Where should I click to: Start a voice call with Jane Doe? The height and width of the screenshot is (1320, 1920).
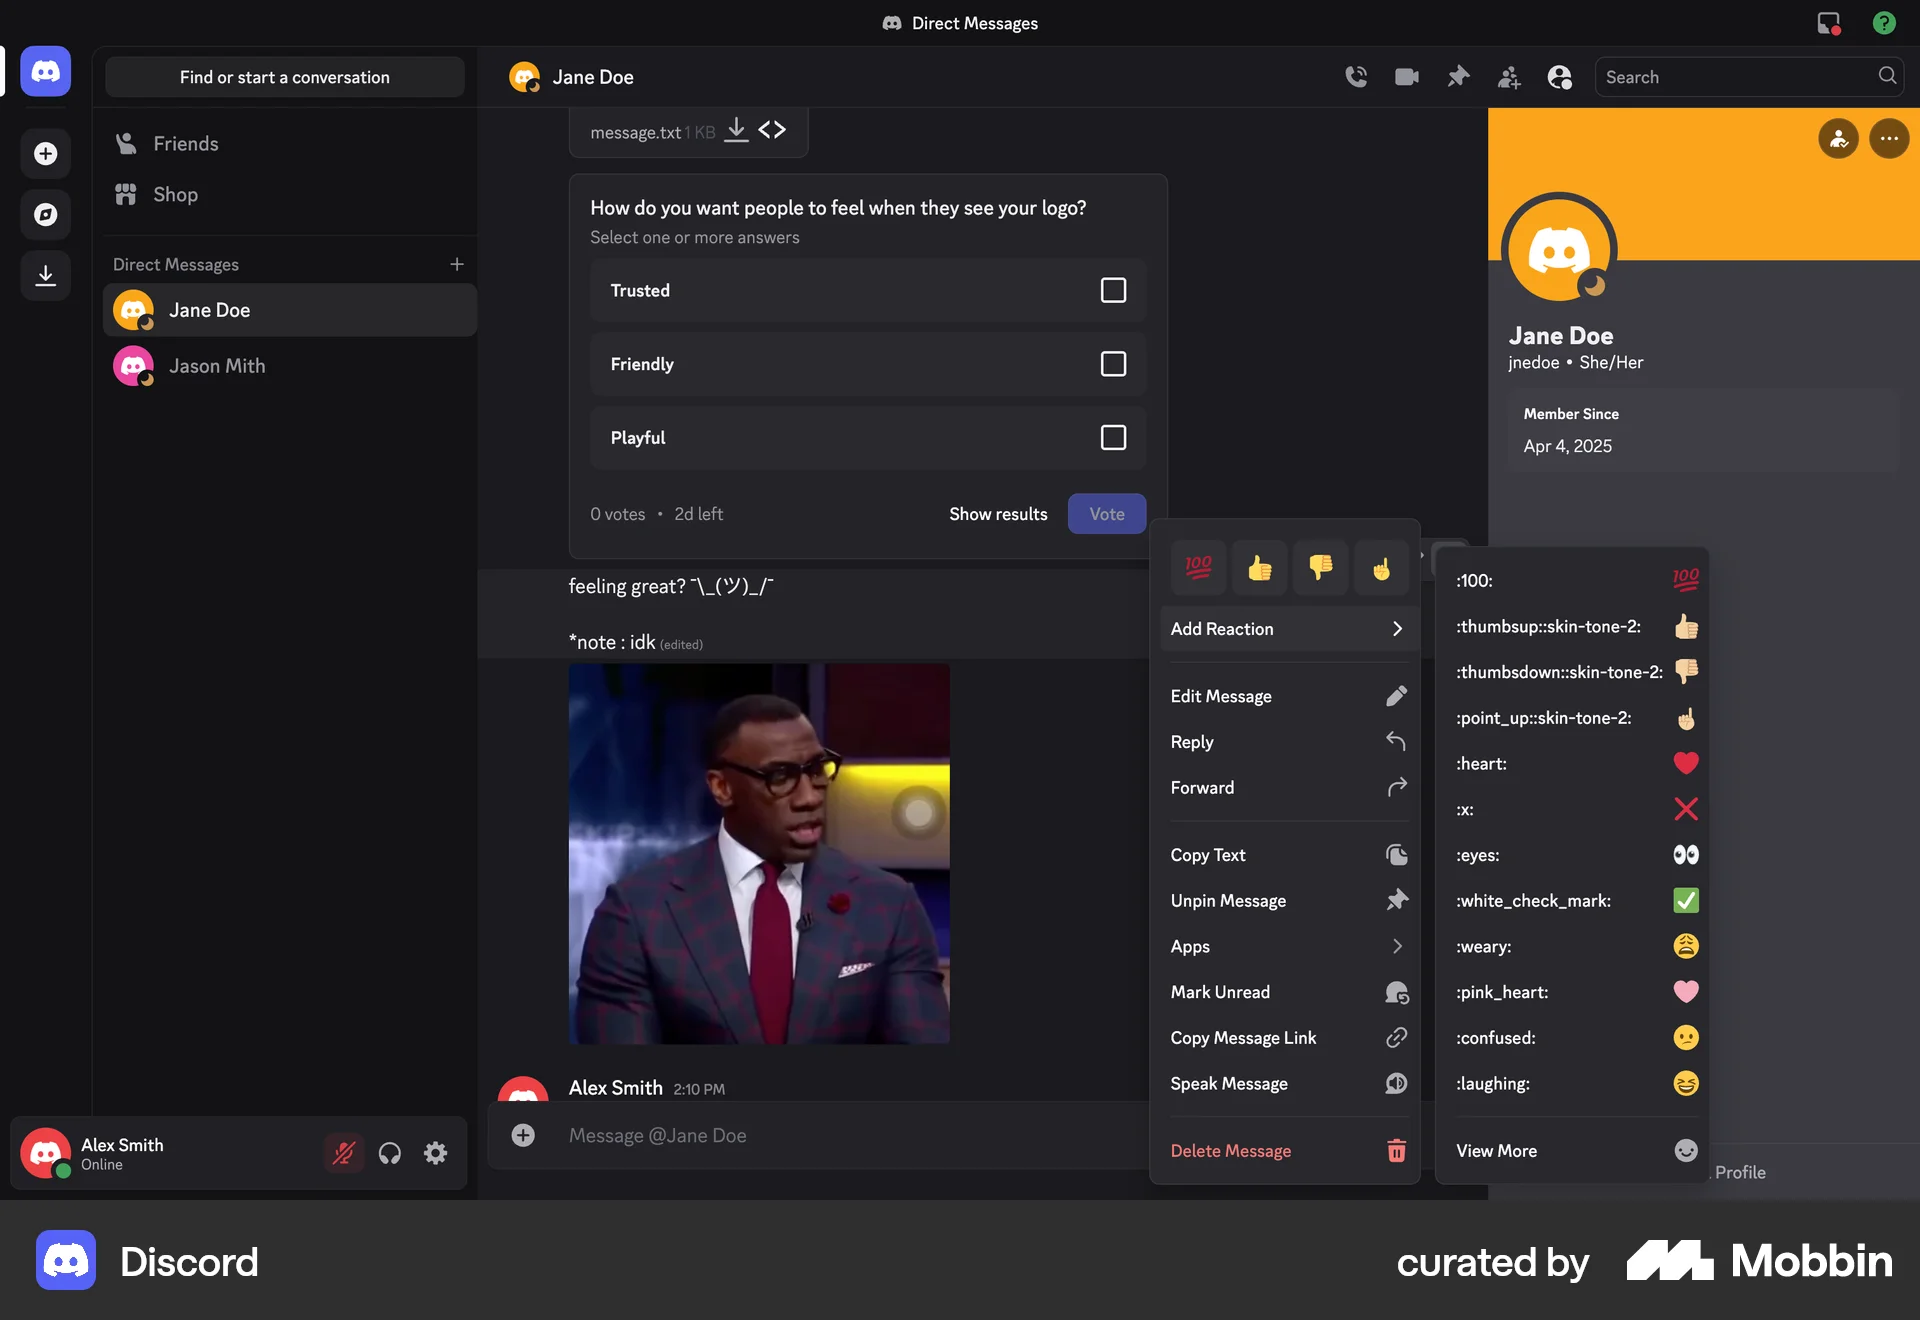[1356, 76]
